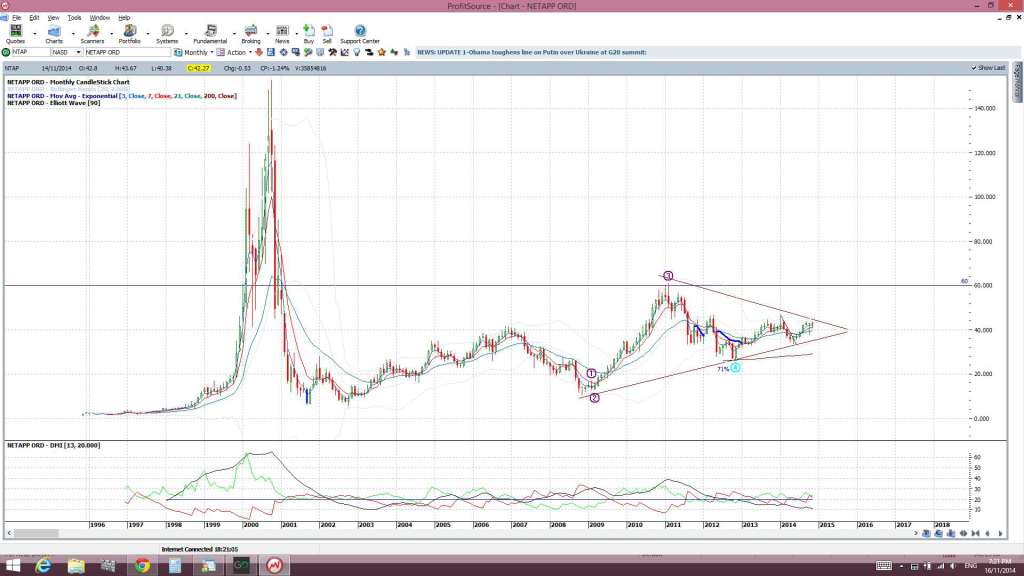Open the Window menu

99,18
